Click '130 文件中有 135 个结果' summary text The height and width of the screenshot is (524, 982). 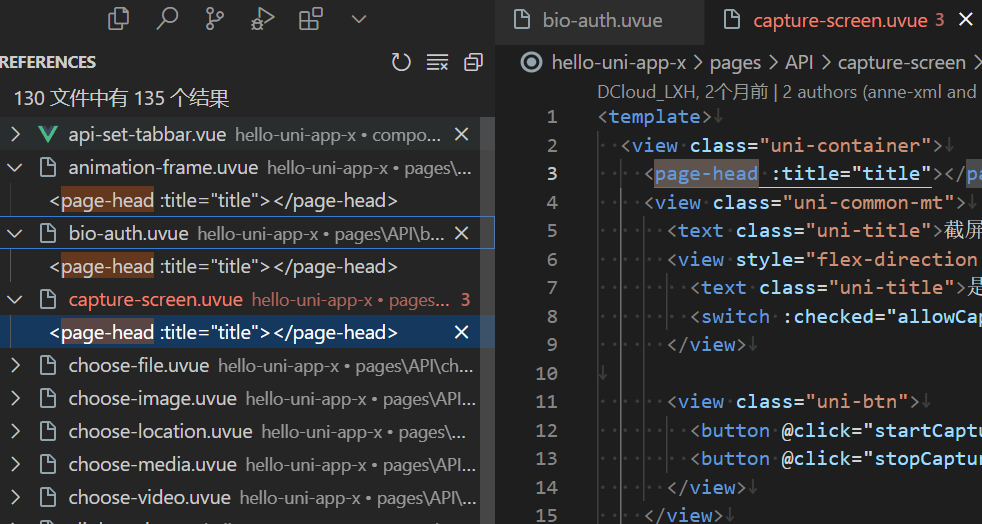coord(121,98)
